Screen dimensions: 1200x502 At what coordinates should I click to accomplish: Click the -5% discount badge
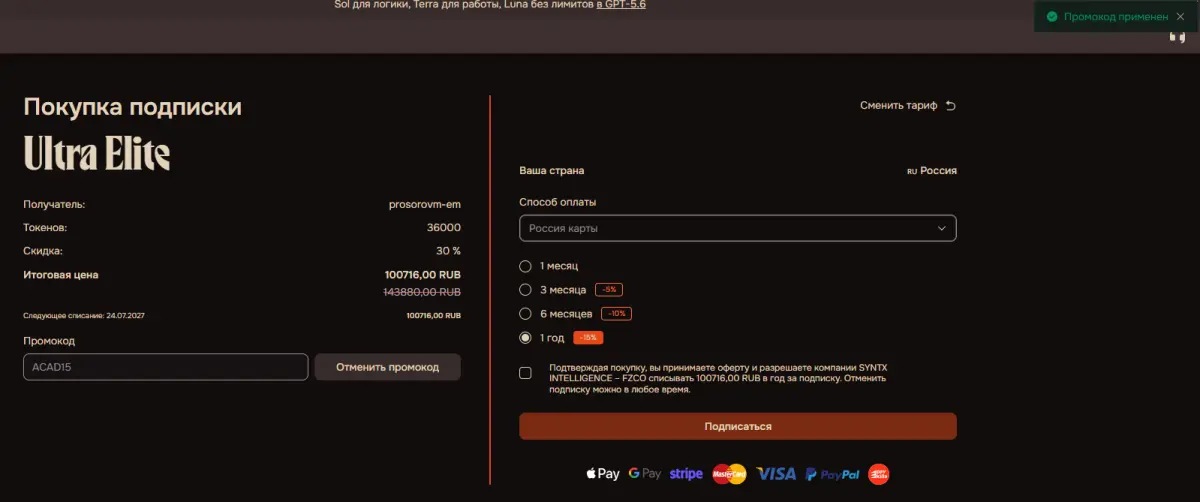[x=609, y=290]
